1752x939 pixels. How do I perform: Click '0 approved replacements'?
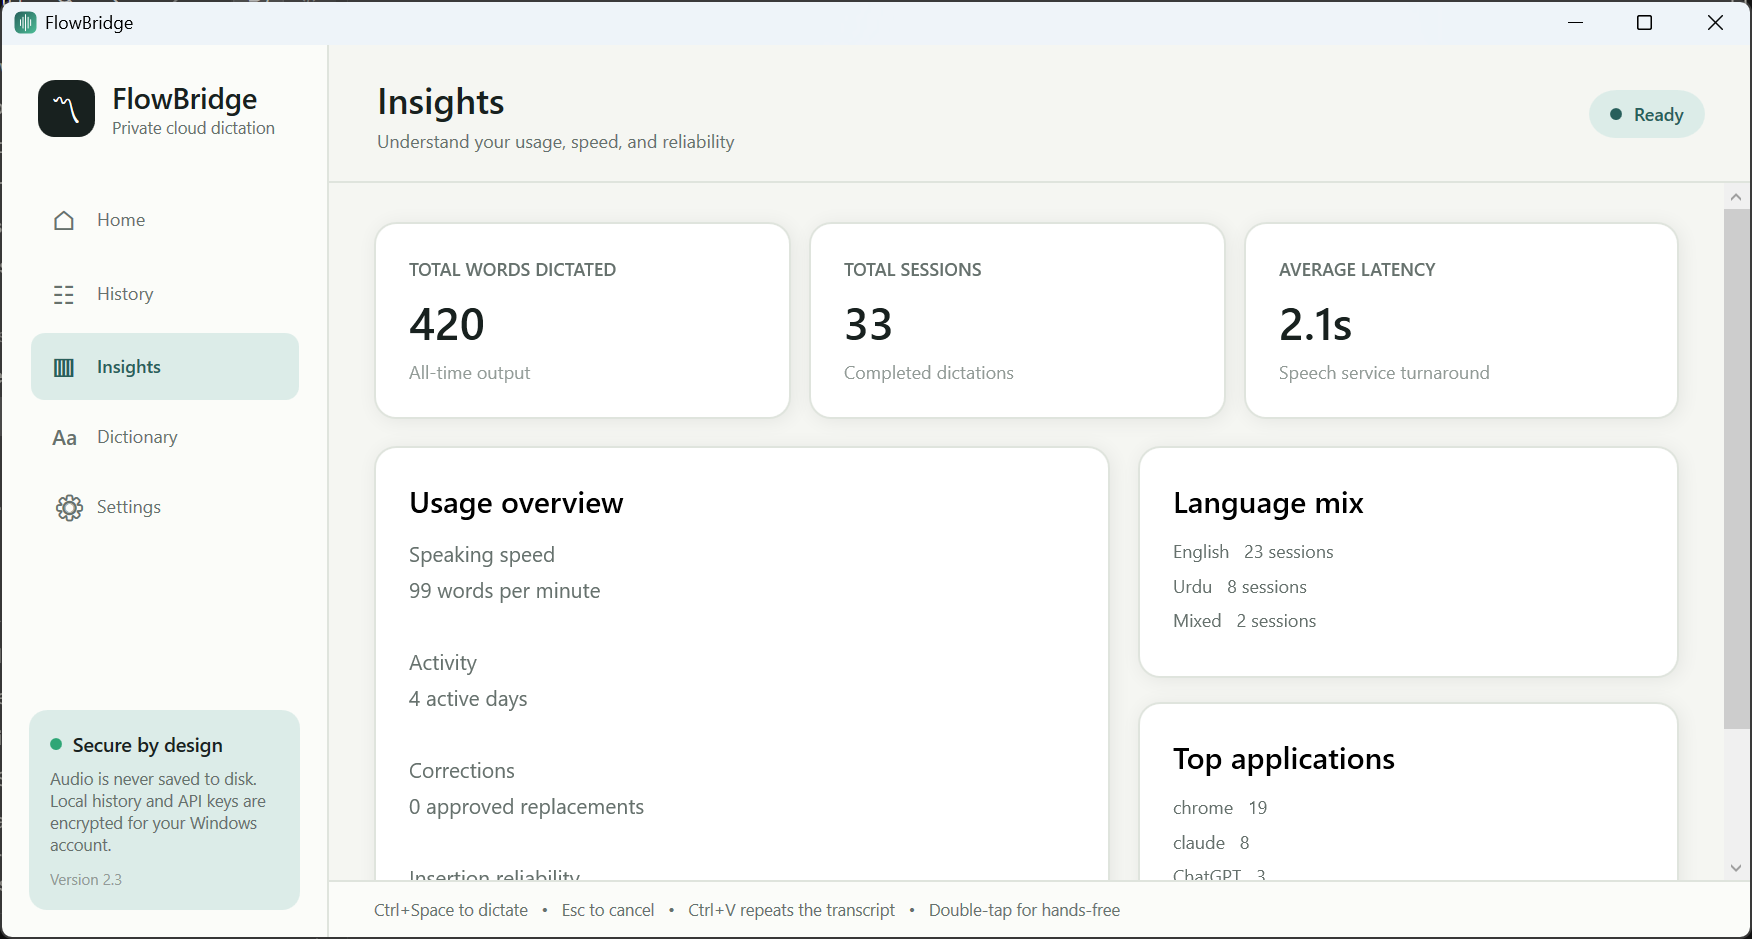pos(526,807)
